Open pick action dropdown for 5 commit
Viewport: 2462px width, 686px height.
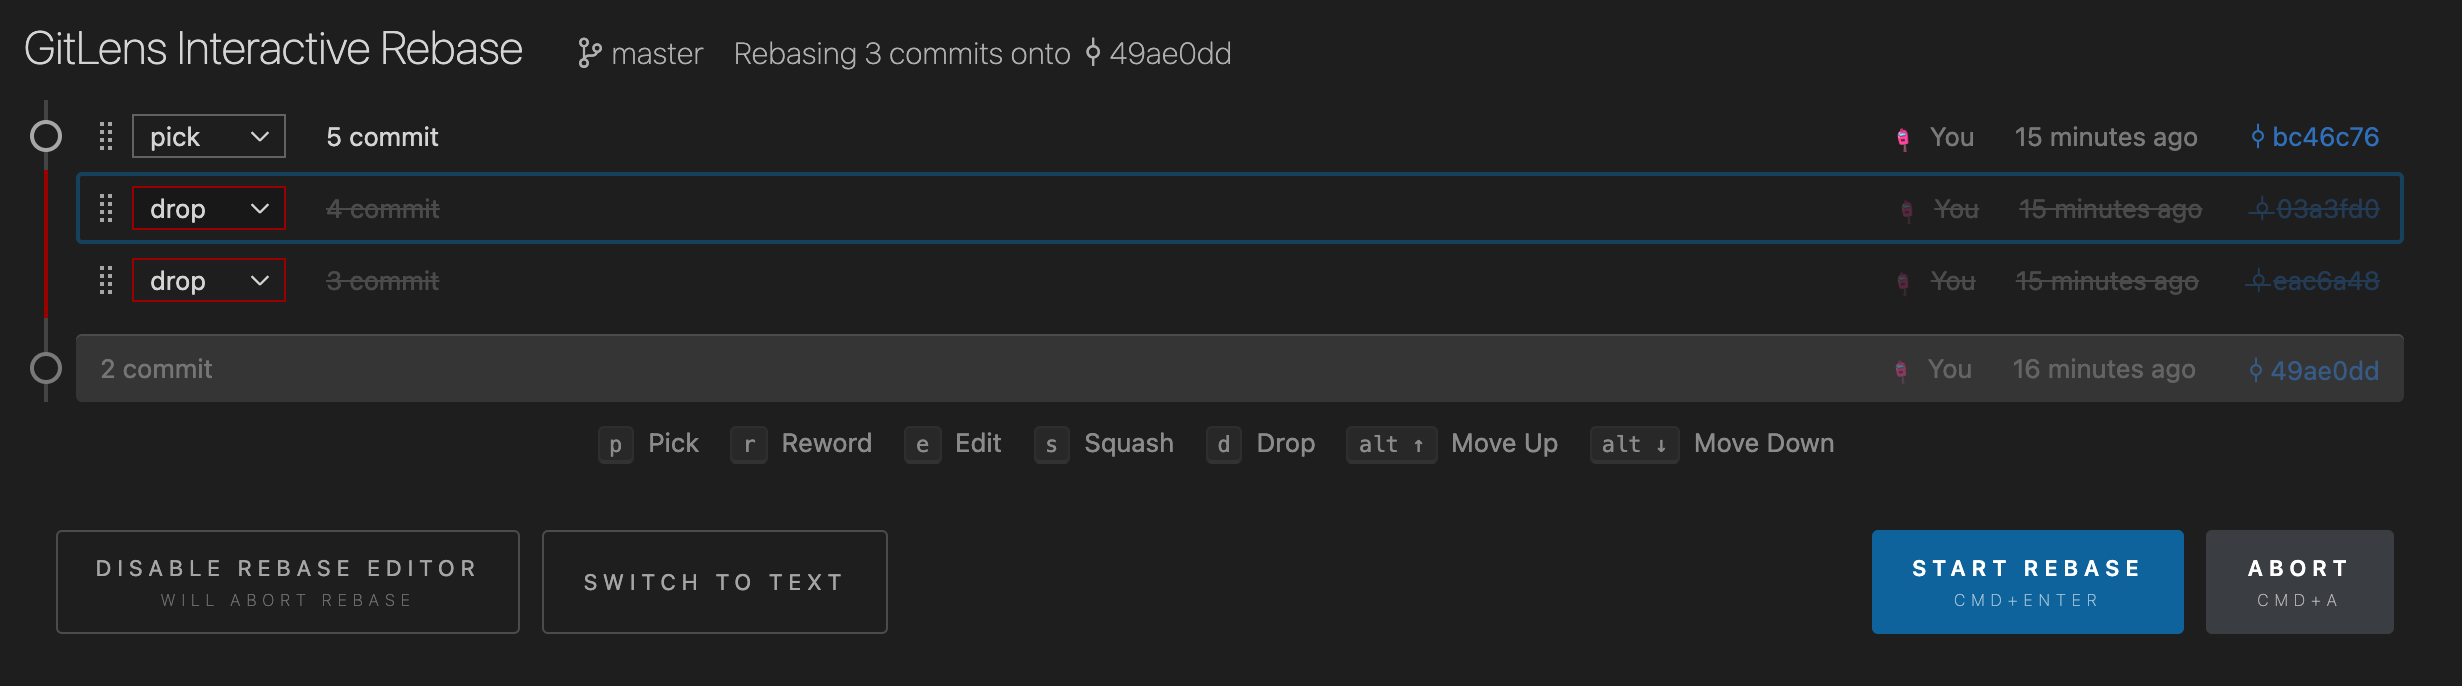[x=209, y=137]
